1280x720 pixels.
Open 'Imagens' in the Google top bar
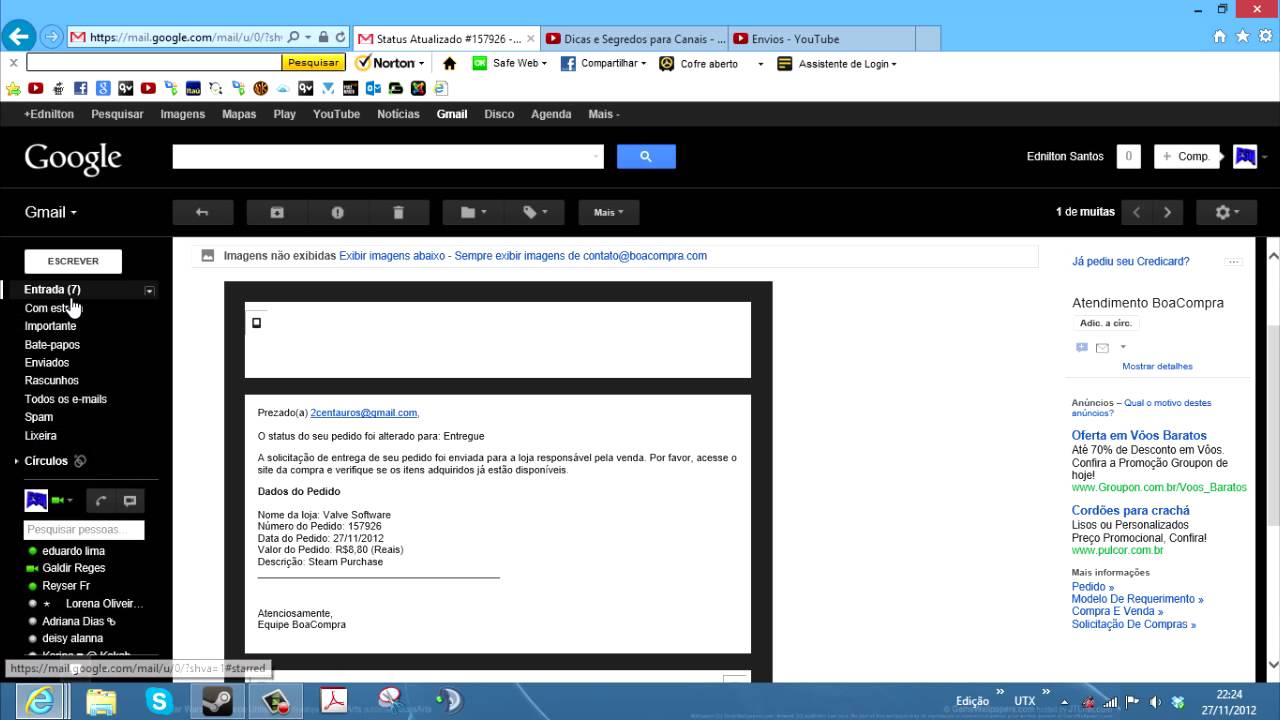pyautogui.click(x=183, y=114)
